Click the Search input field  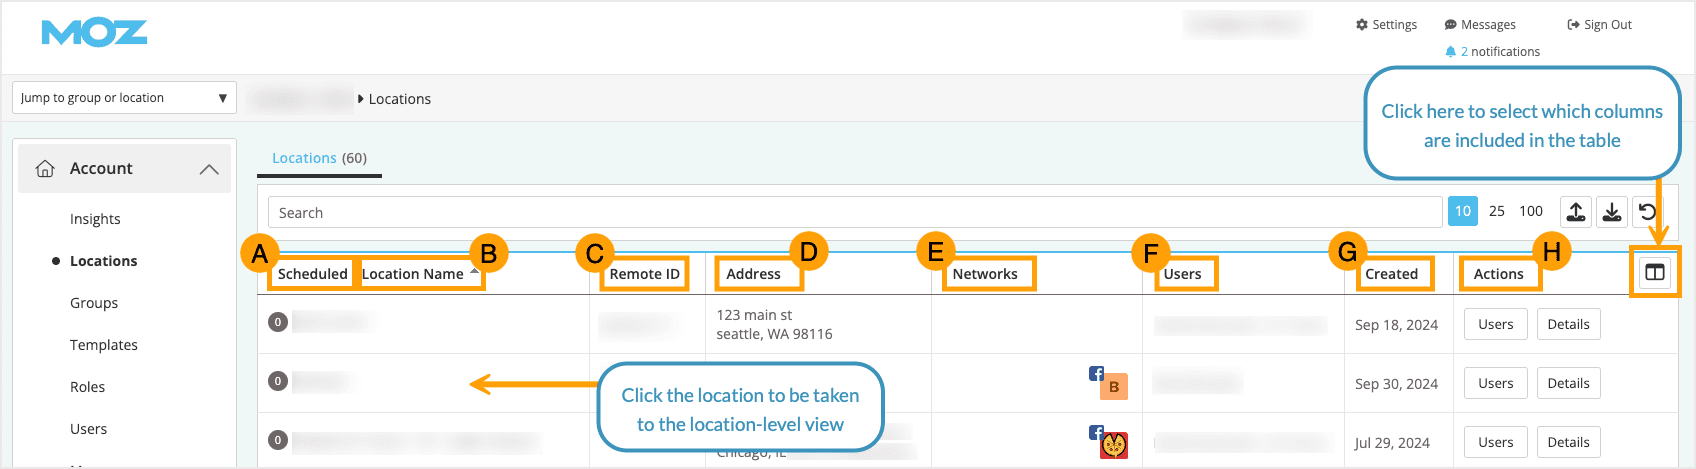[855, 213]
